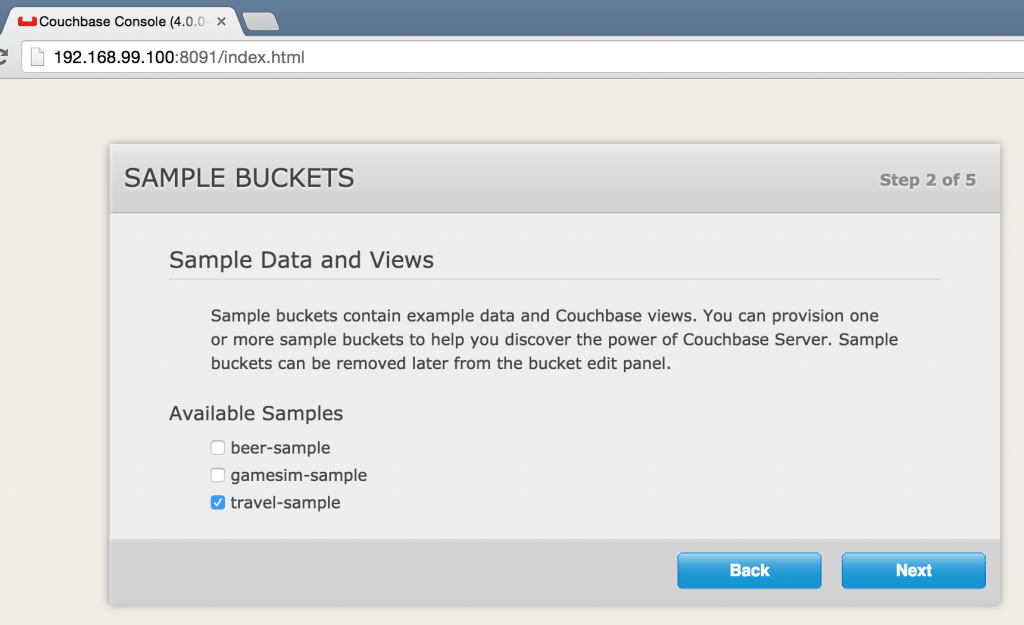The height and width of the screenshot is (625, 1024).
Task: Click Next to proceed to step 3
Action: [x=913, y=570]
